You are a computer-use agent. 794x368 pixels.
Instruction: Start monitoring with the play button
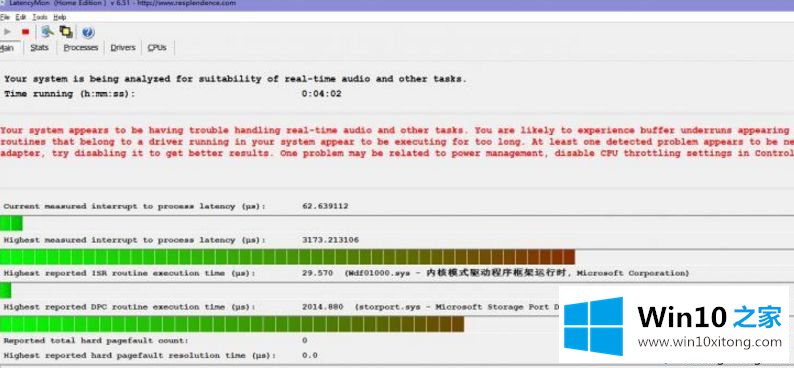tap(7, 32)
